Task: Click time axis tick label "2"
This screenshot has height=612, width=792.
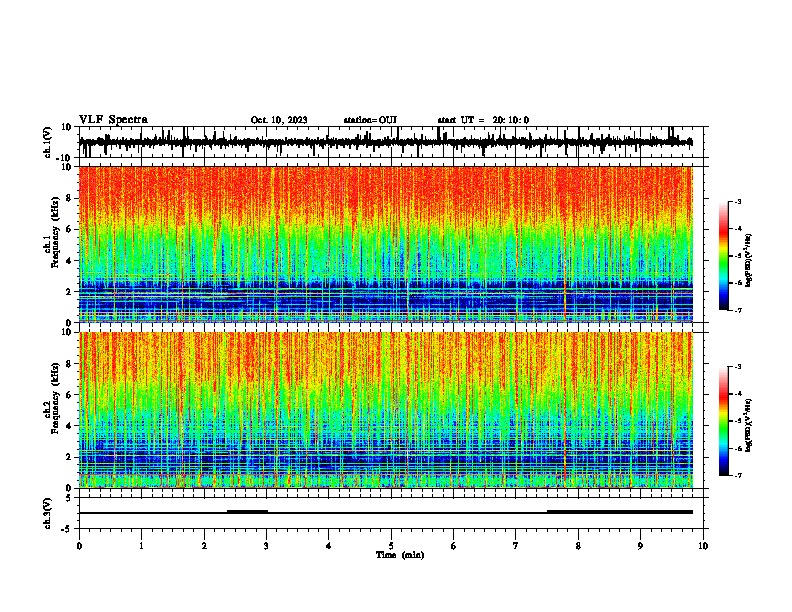Action: pos(204,546)
